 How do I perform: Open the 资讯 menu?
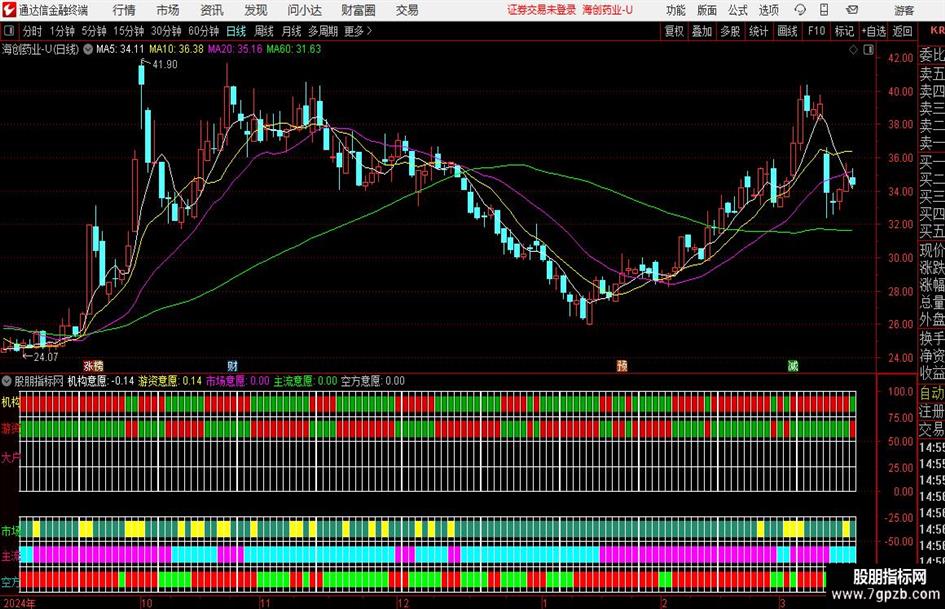[212, 10]
